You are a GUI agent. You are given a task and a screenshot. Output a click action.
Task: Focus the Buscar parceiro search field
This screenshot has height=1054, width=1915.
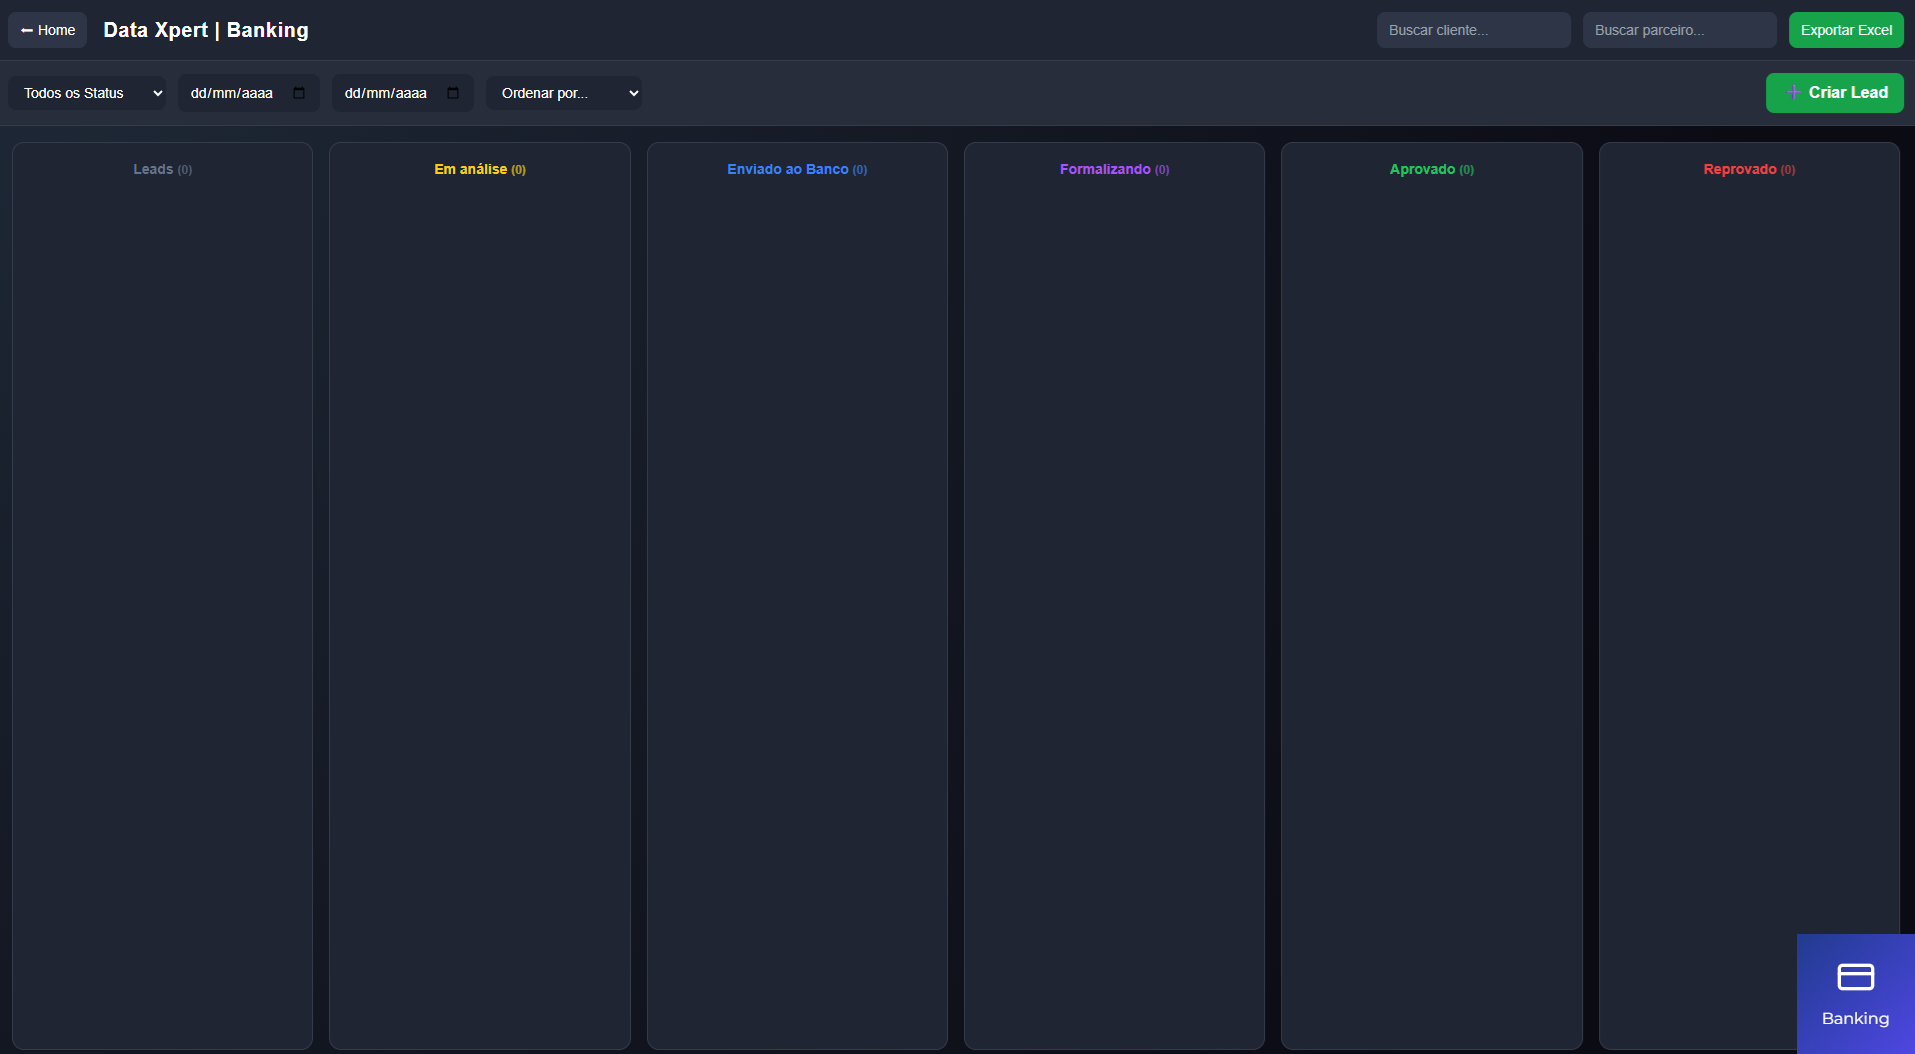click(1679, 30)
